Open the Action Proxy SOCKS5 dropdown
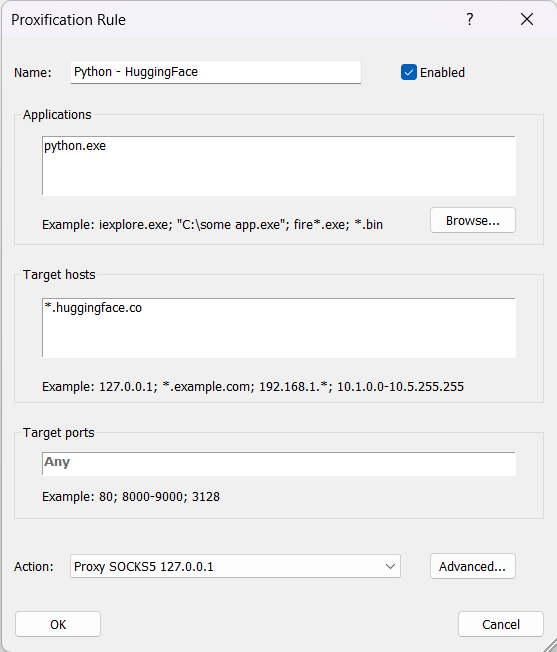Image resolution: width=557 pixels, height=652 pixels. (x=235, y=566)
